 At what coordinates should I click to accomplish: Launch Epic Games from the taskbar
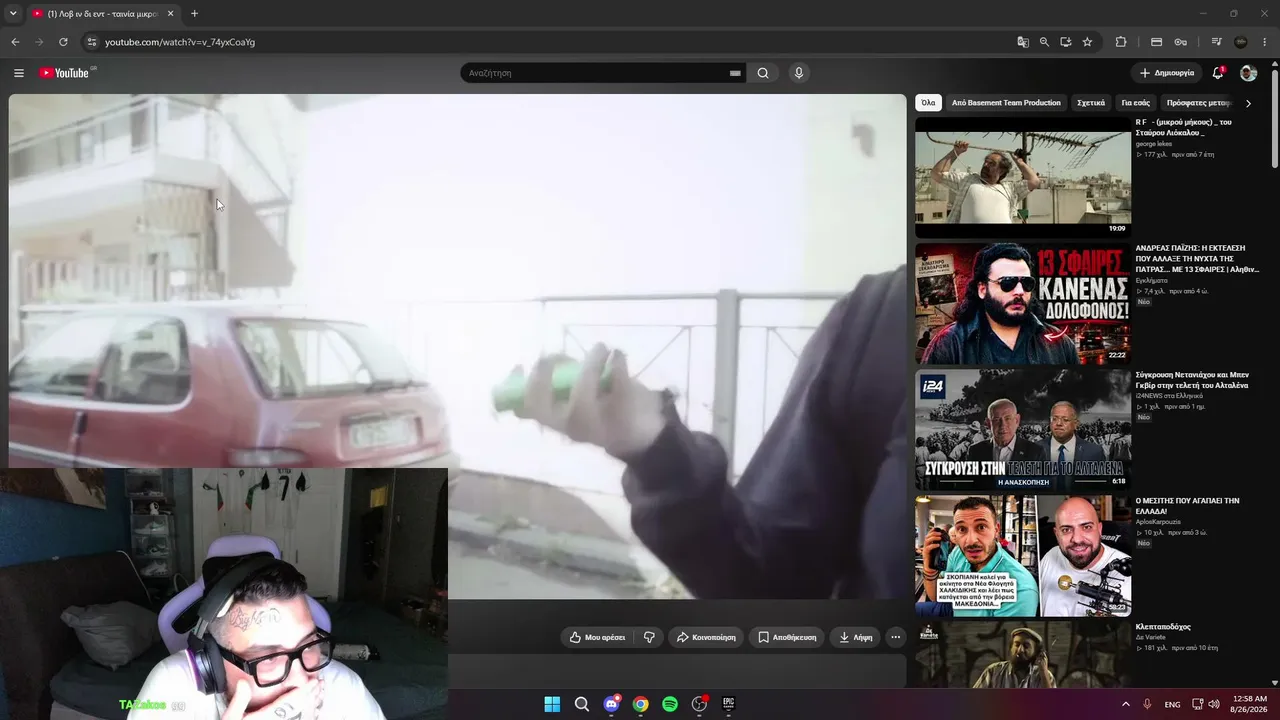[728, 704]
